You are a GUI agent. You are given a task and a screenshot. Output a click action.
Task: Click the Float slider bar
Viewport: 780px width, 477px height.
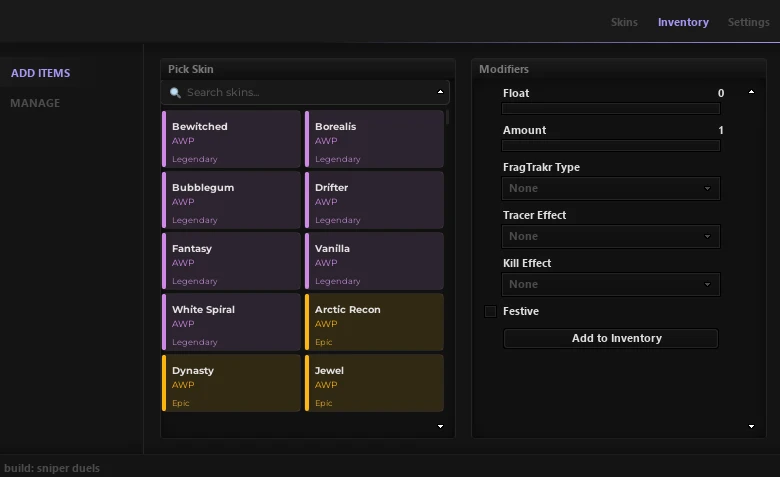tap(611, 108)
